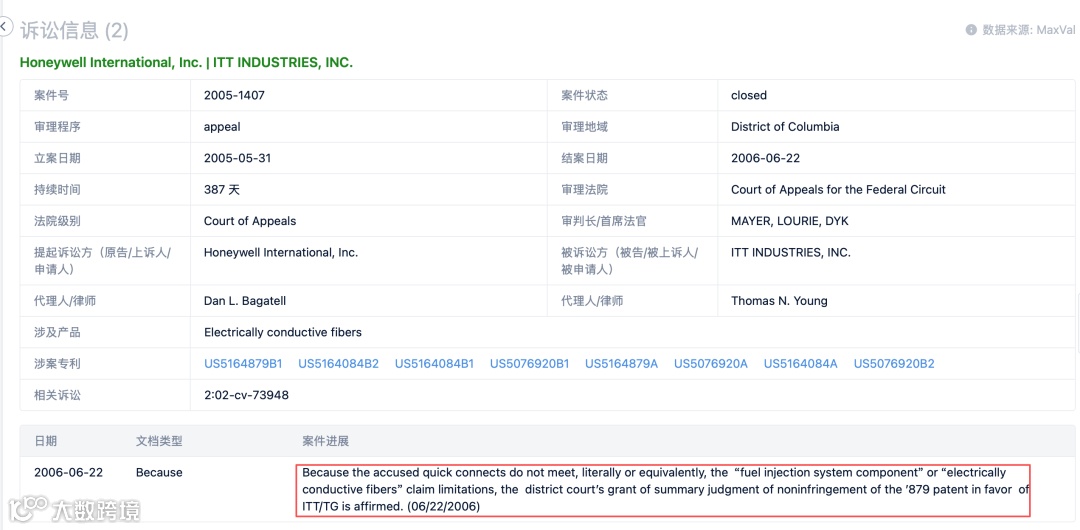This screenshot has height=530, width=1080.
Task: Open patent link US5164084B2
Action: [x=338, y=363]
